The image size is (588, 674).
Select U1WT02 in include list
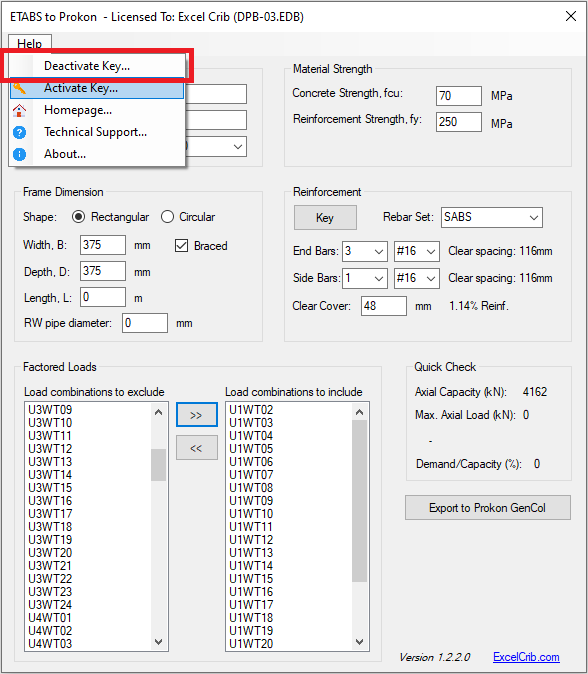(x=251, y=410)
